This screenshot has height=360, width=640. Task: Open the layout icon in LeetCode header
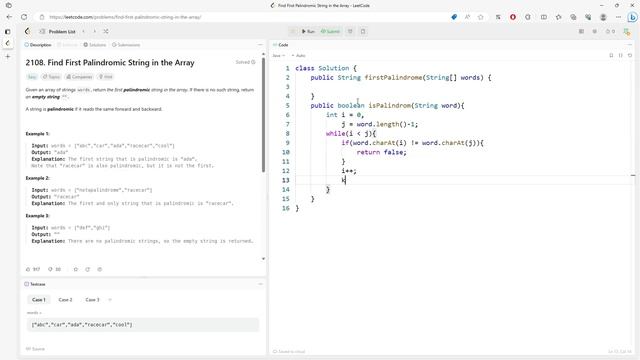581,31
